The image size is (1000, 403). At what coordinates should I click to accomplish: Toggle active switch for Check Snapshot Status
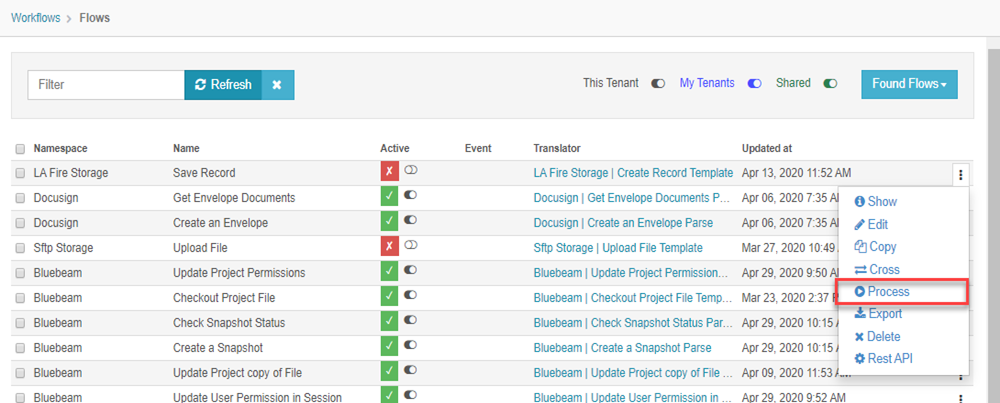[410, 319]
